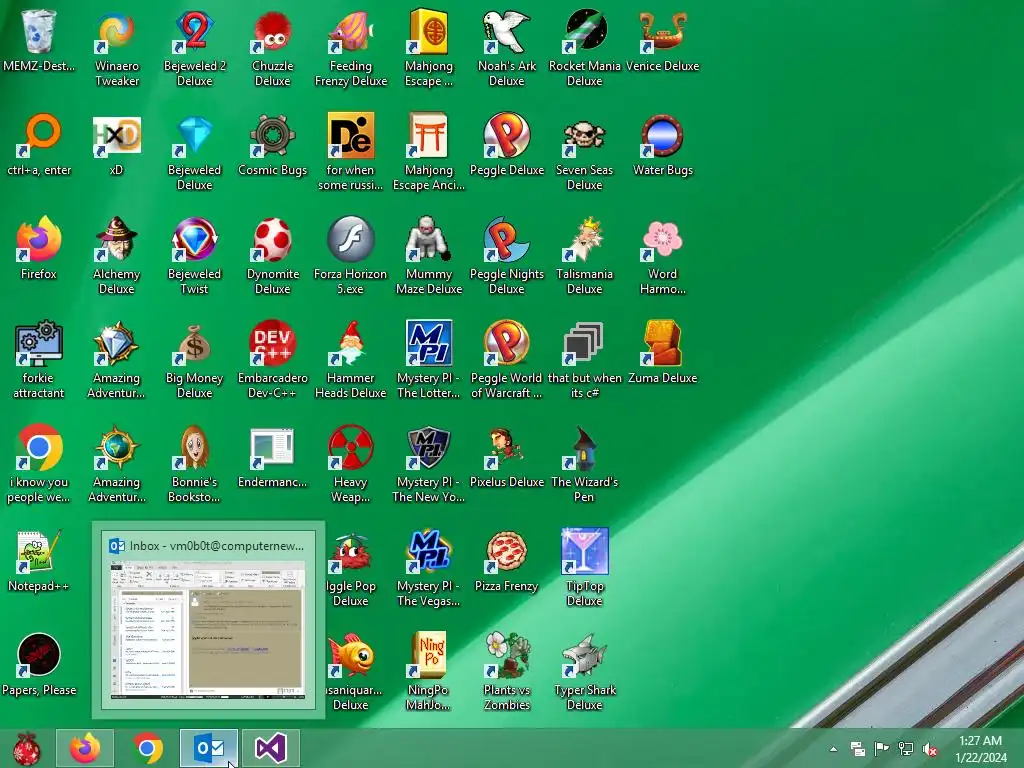Select Word Harmo... flower icon
This screenshot has height=768, width=1024.
coord(663,239)
